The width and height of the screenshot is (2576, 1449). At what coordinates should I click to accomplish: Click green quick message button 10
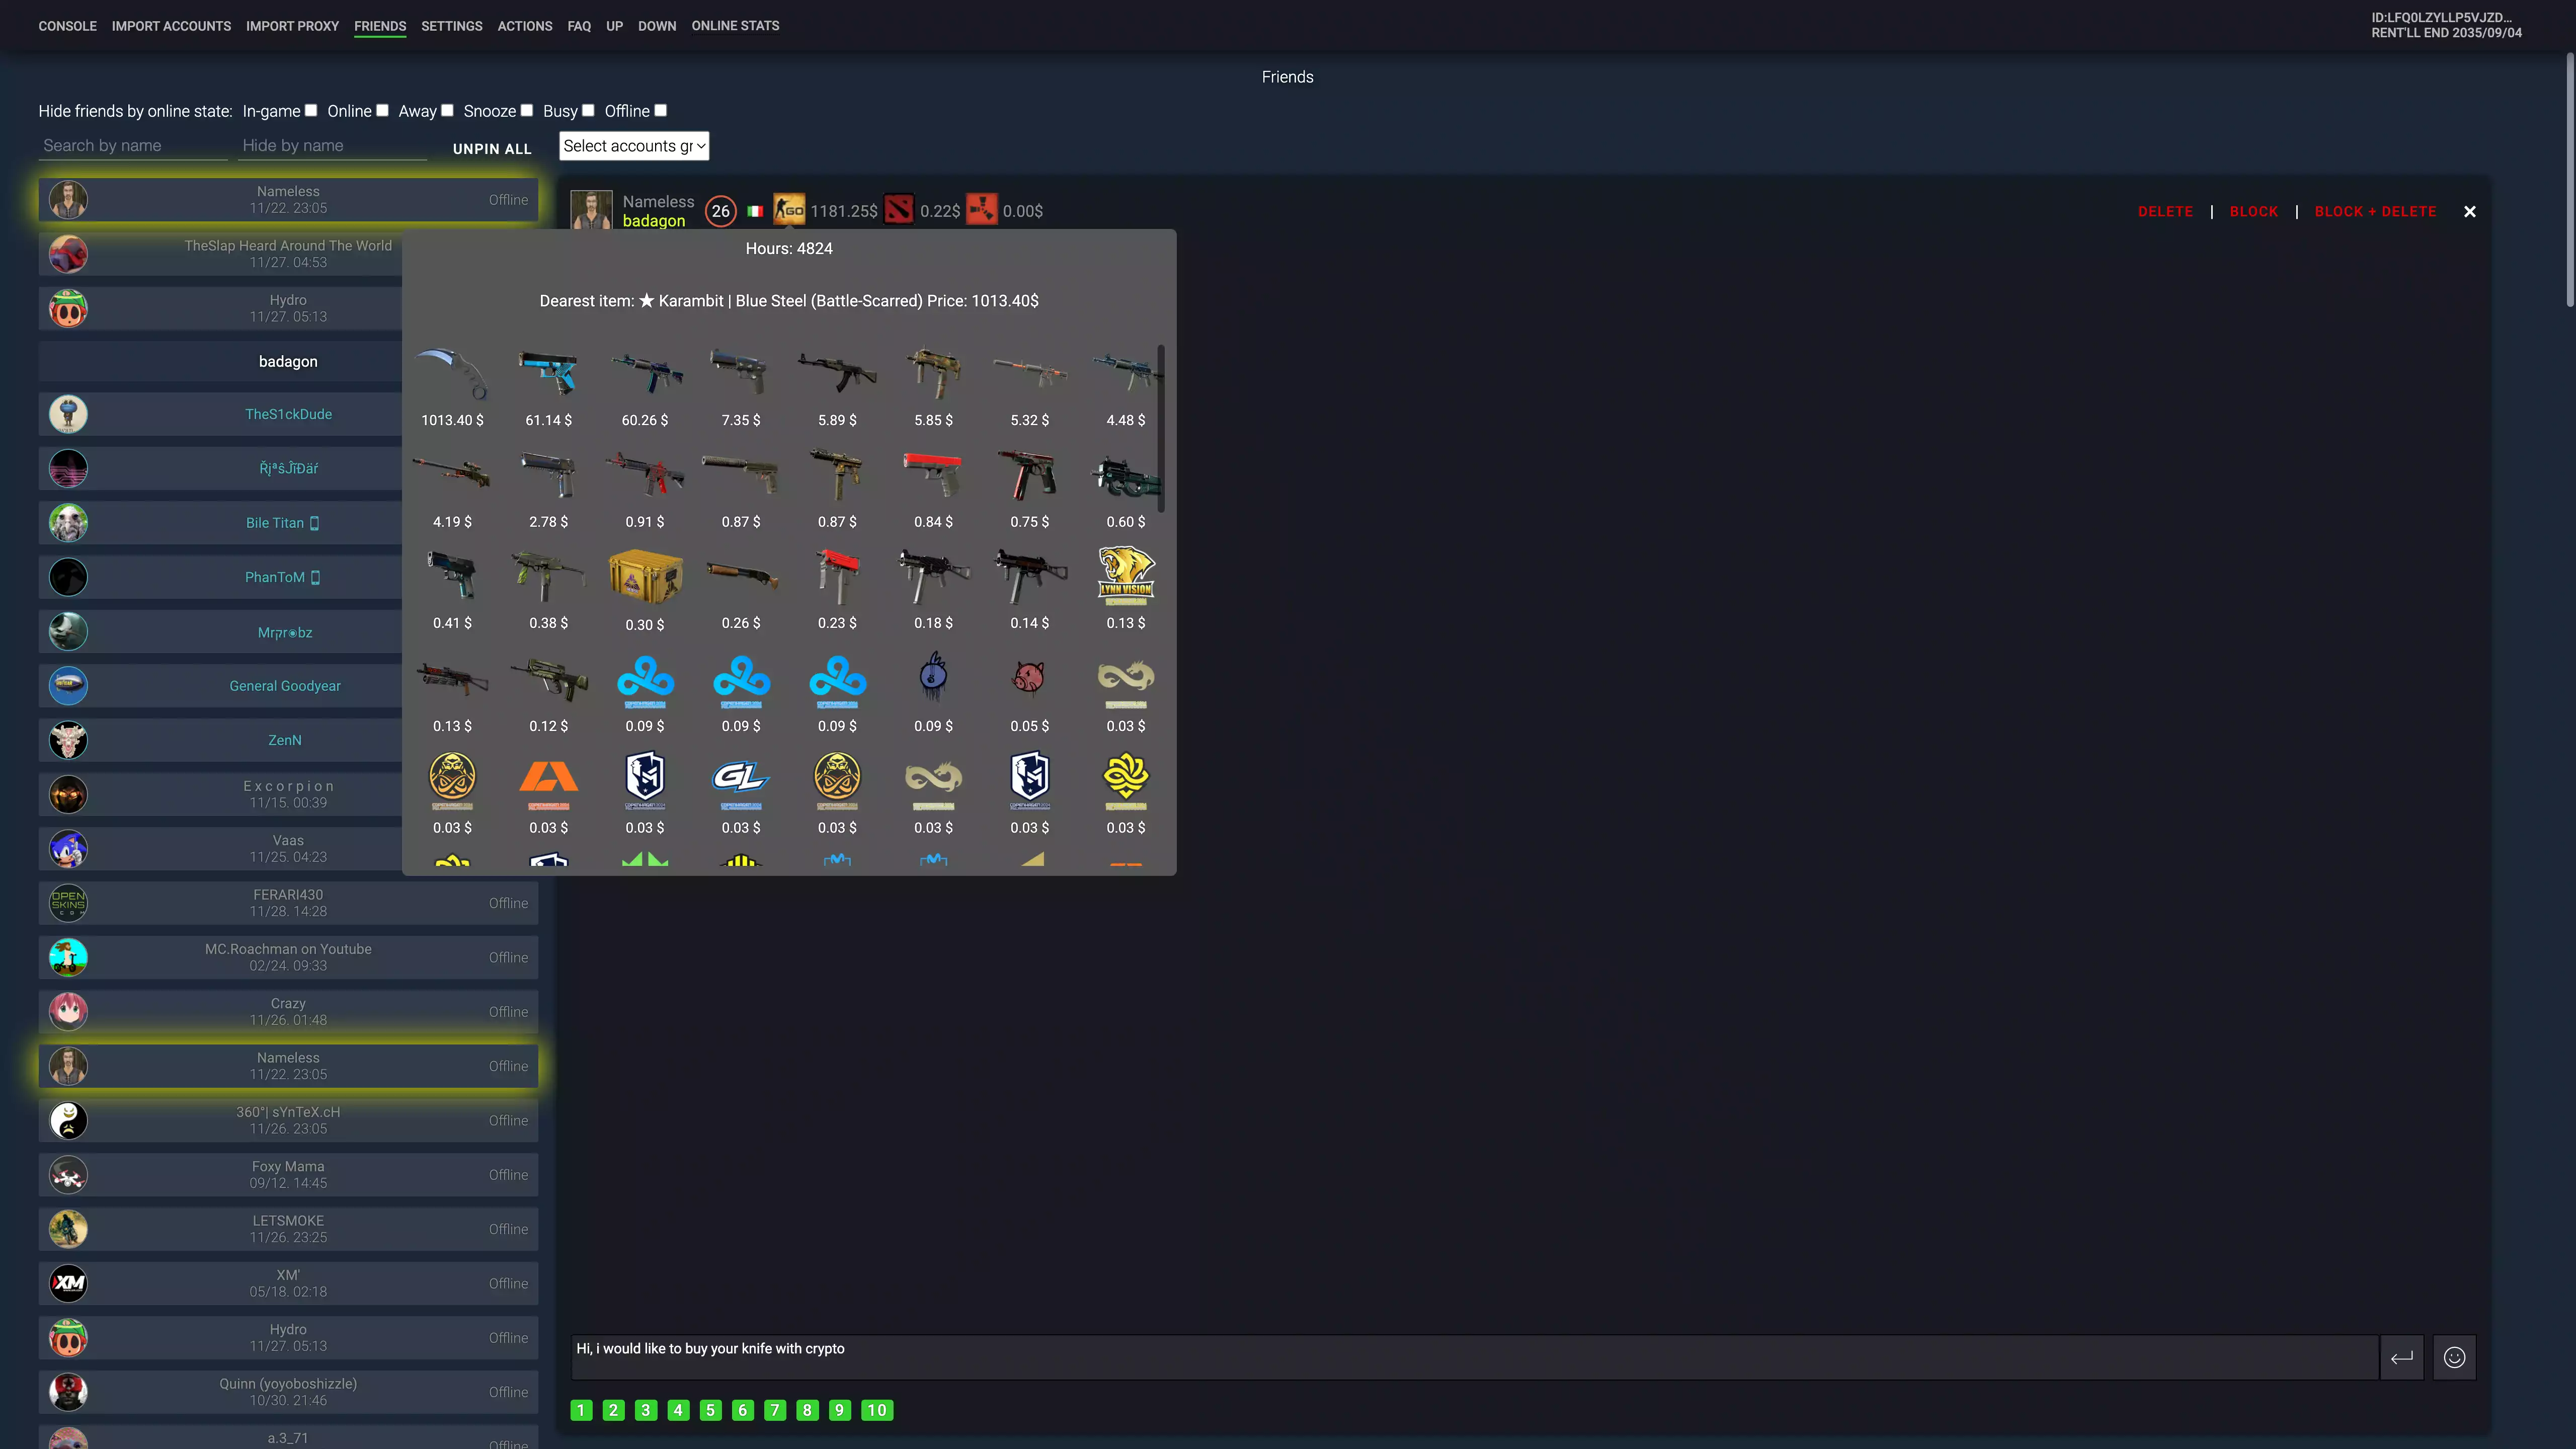pyautogui.click(x=877, y=1410)
